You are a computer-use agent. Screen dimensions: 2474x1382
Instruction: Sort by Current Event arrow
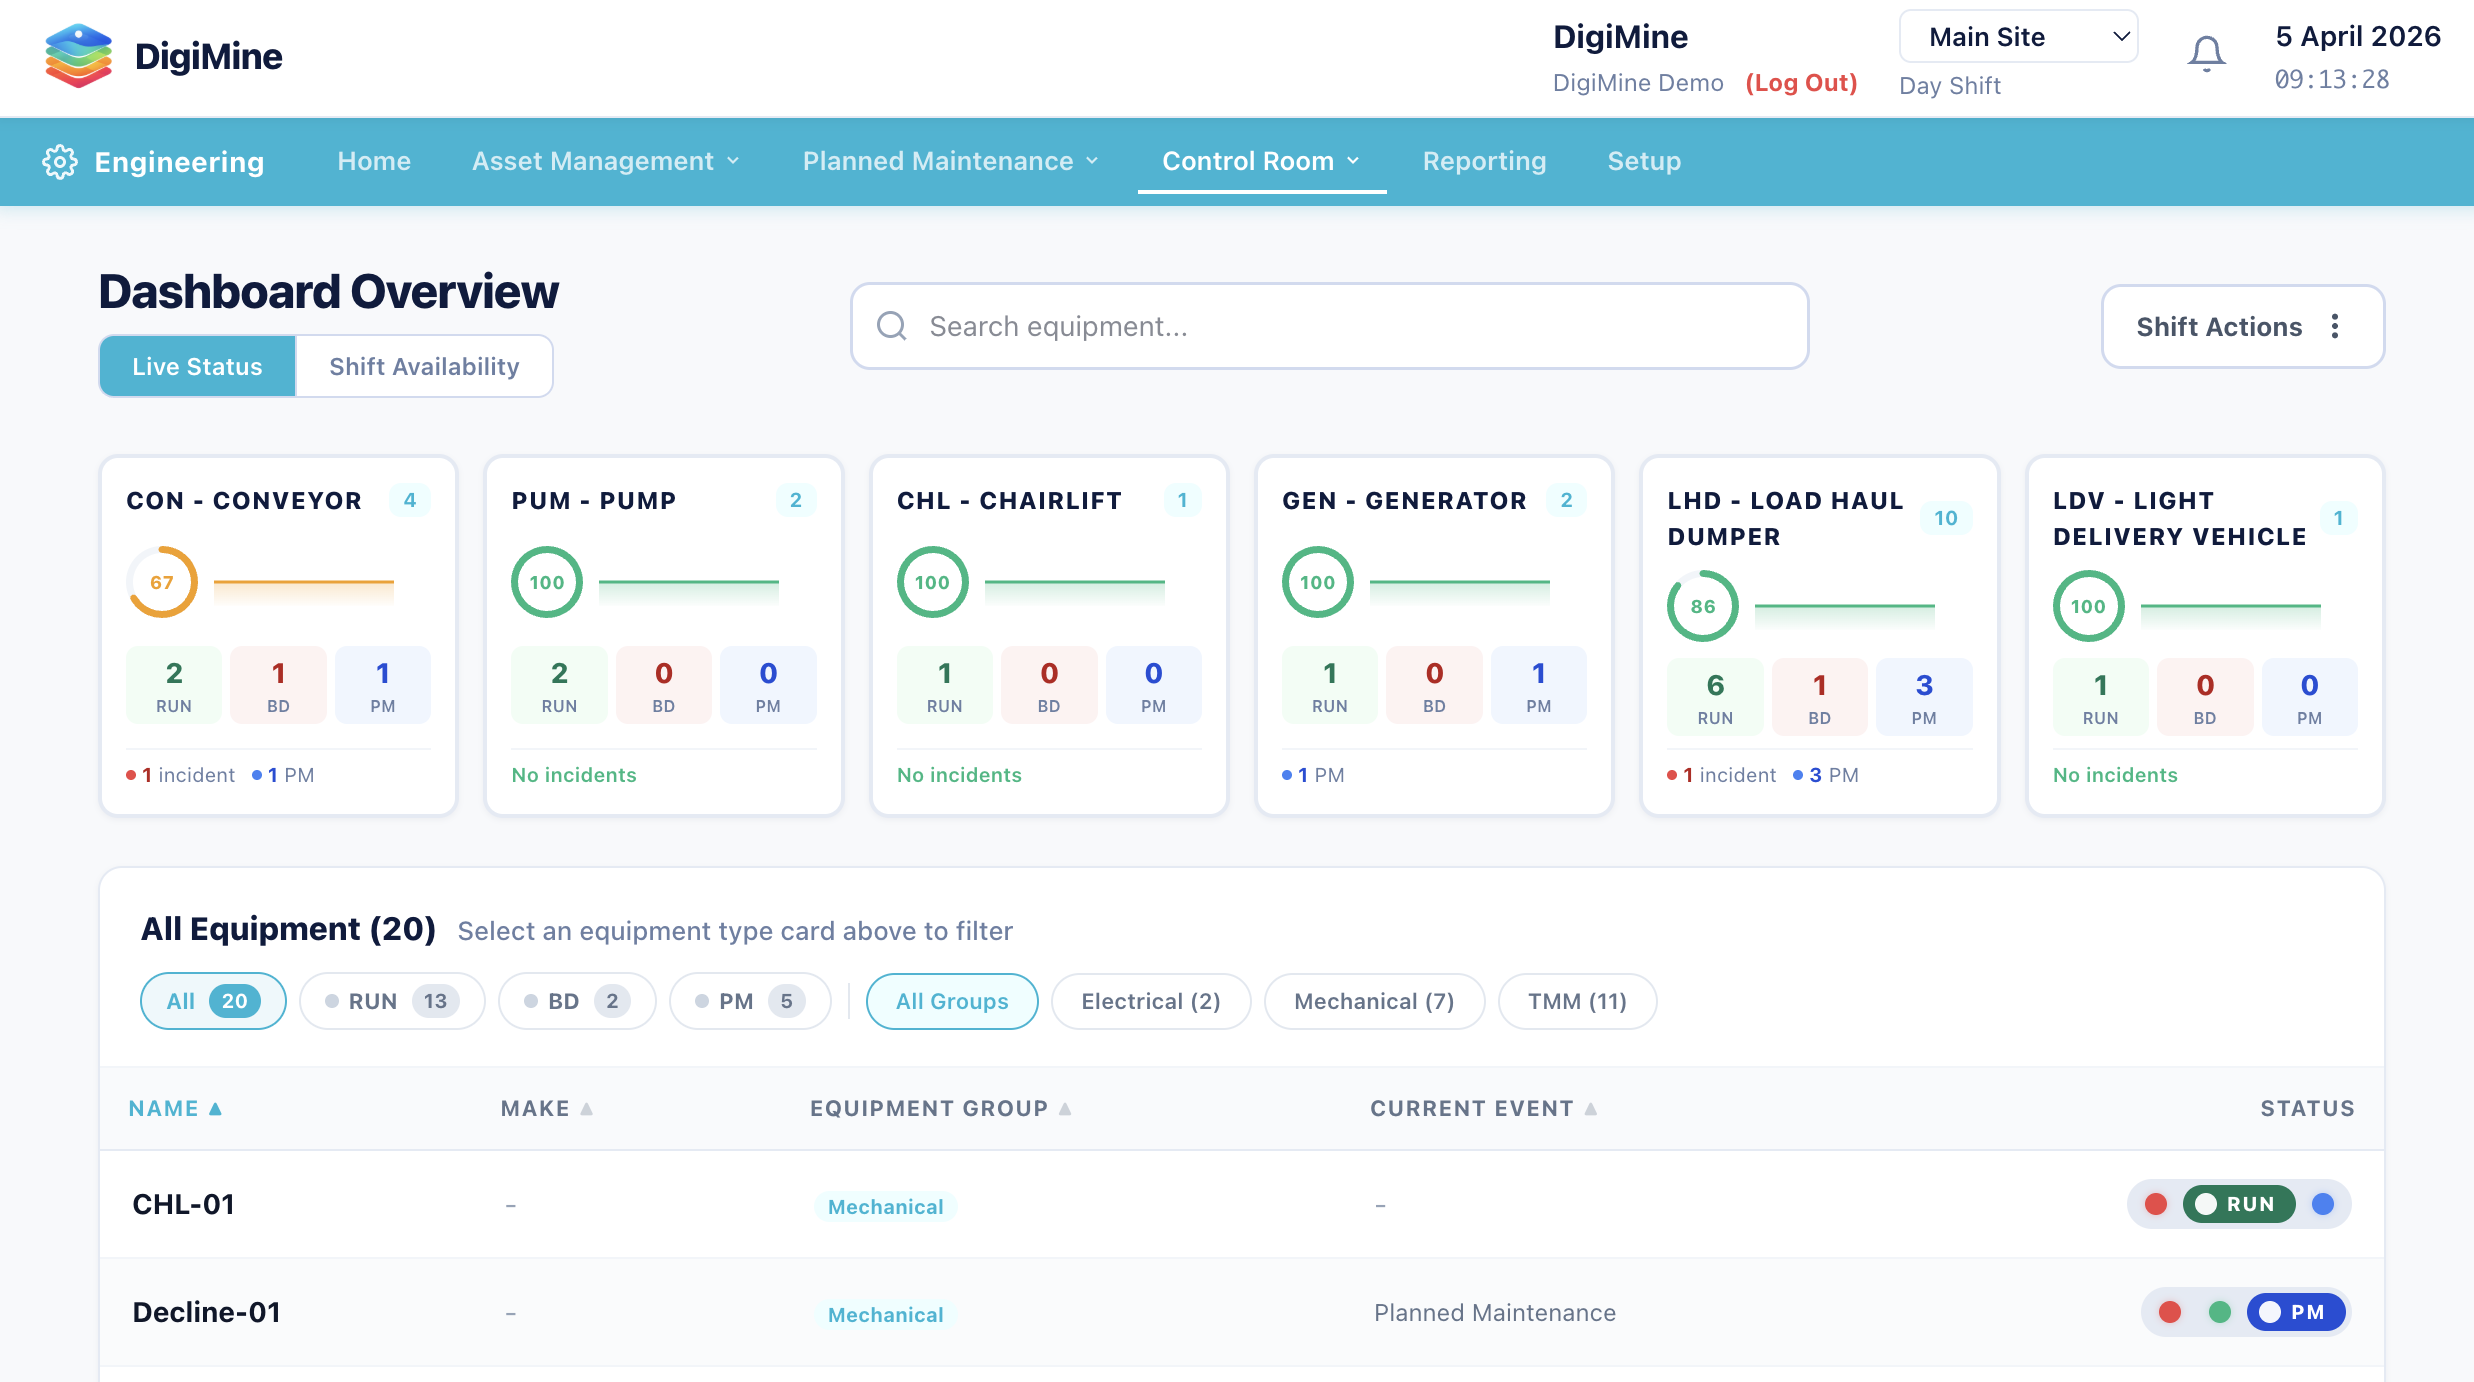click(x=1591, y=1108)
